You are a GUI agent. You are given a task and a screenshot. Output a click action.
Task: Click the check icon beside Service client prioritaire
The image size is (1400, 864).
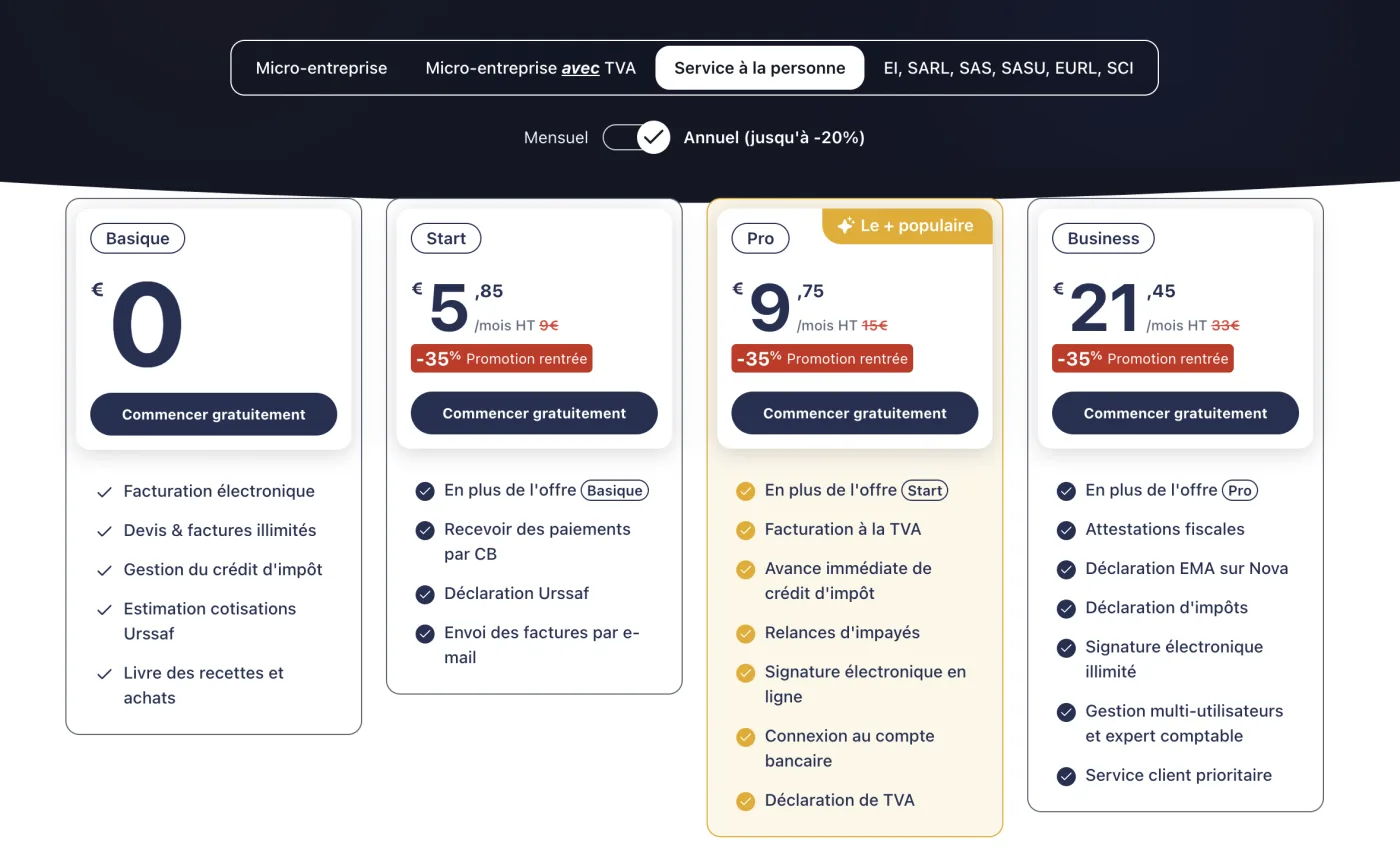tap(1066, 776)
